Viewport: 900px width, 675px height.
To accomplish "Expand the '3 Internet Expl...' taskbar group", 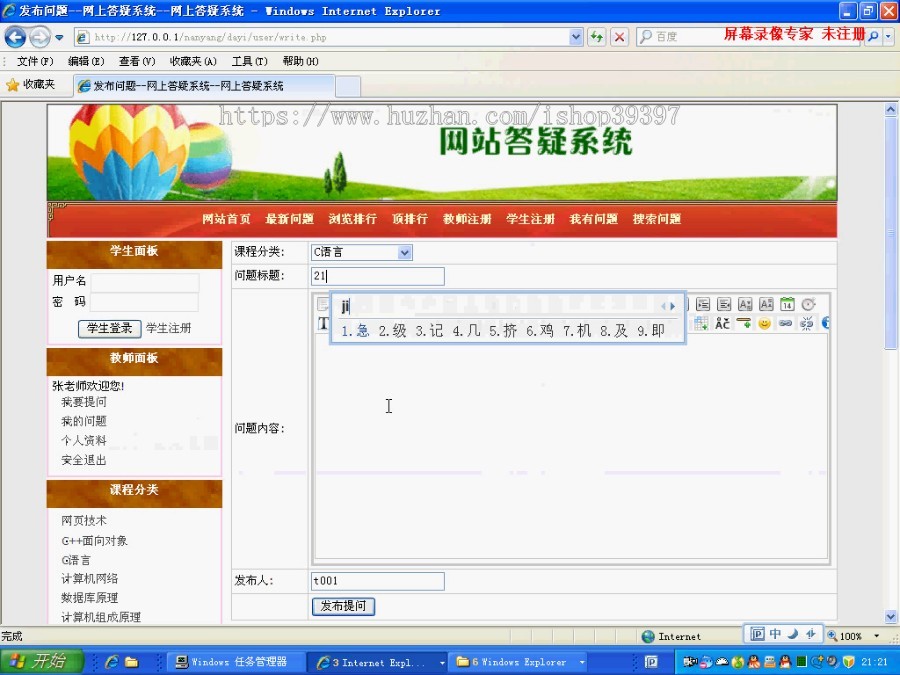I will coord(442,662).
